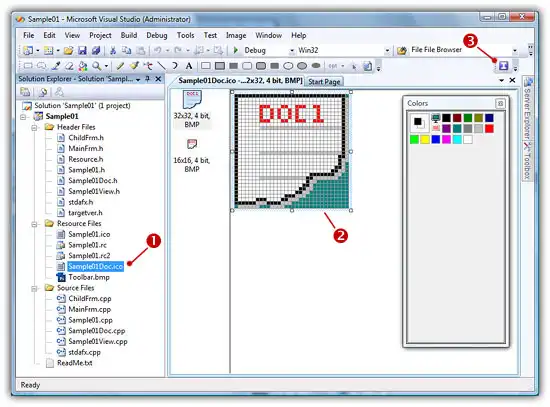Toggle Solution Explorer auto-hide pin

click(x=148, y=79)
